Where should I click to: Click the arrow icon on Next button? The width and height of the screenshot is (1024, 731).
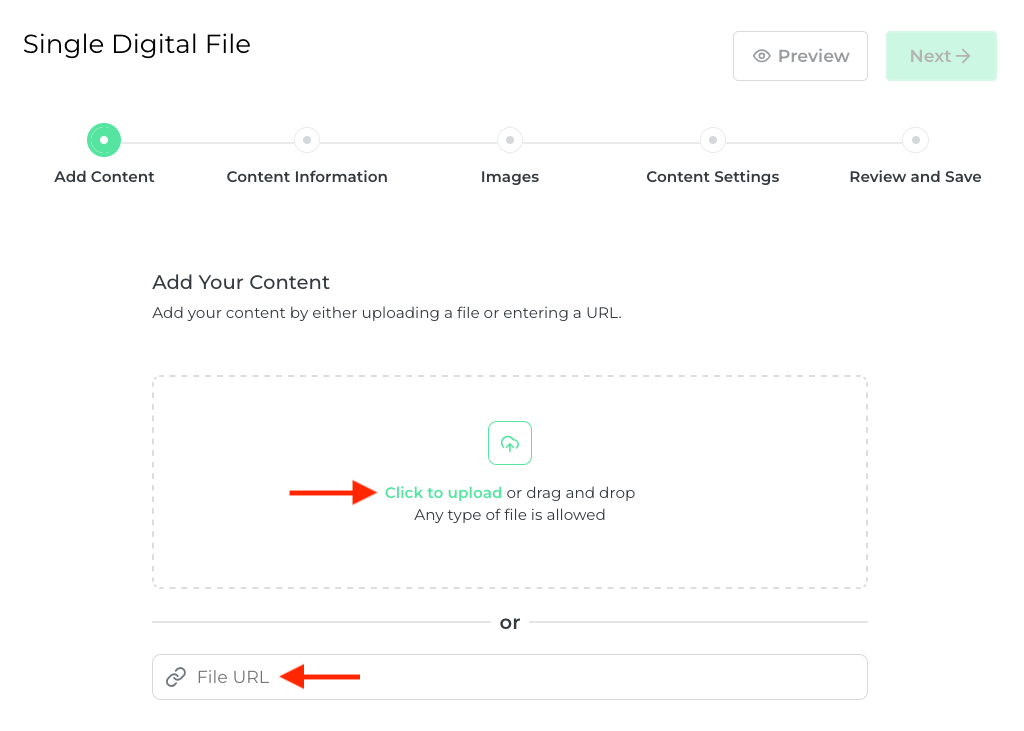(963, 56)
